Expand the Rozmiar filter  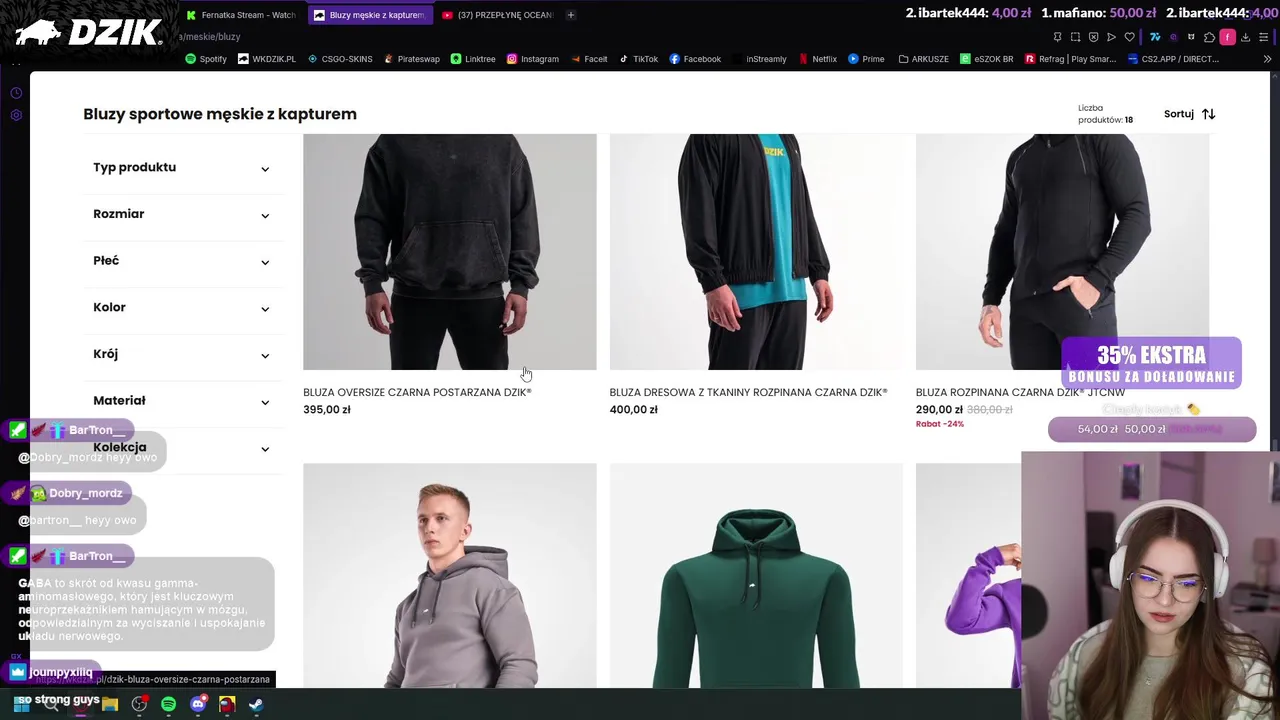coord(181,214)
